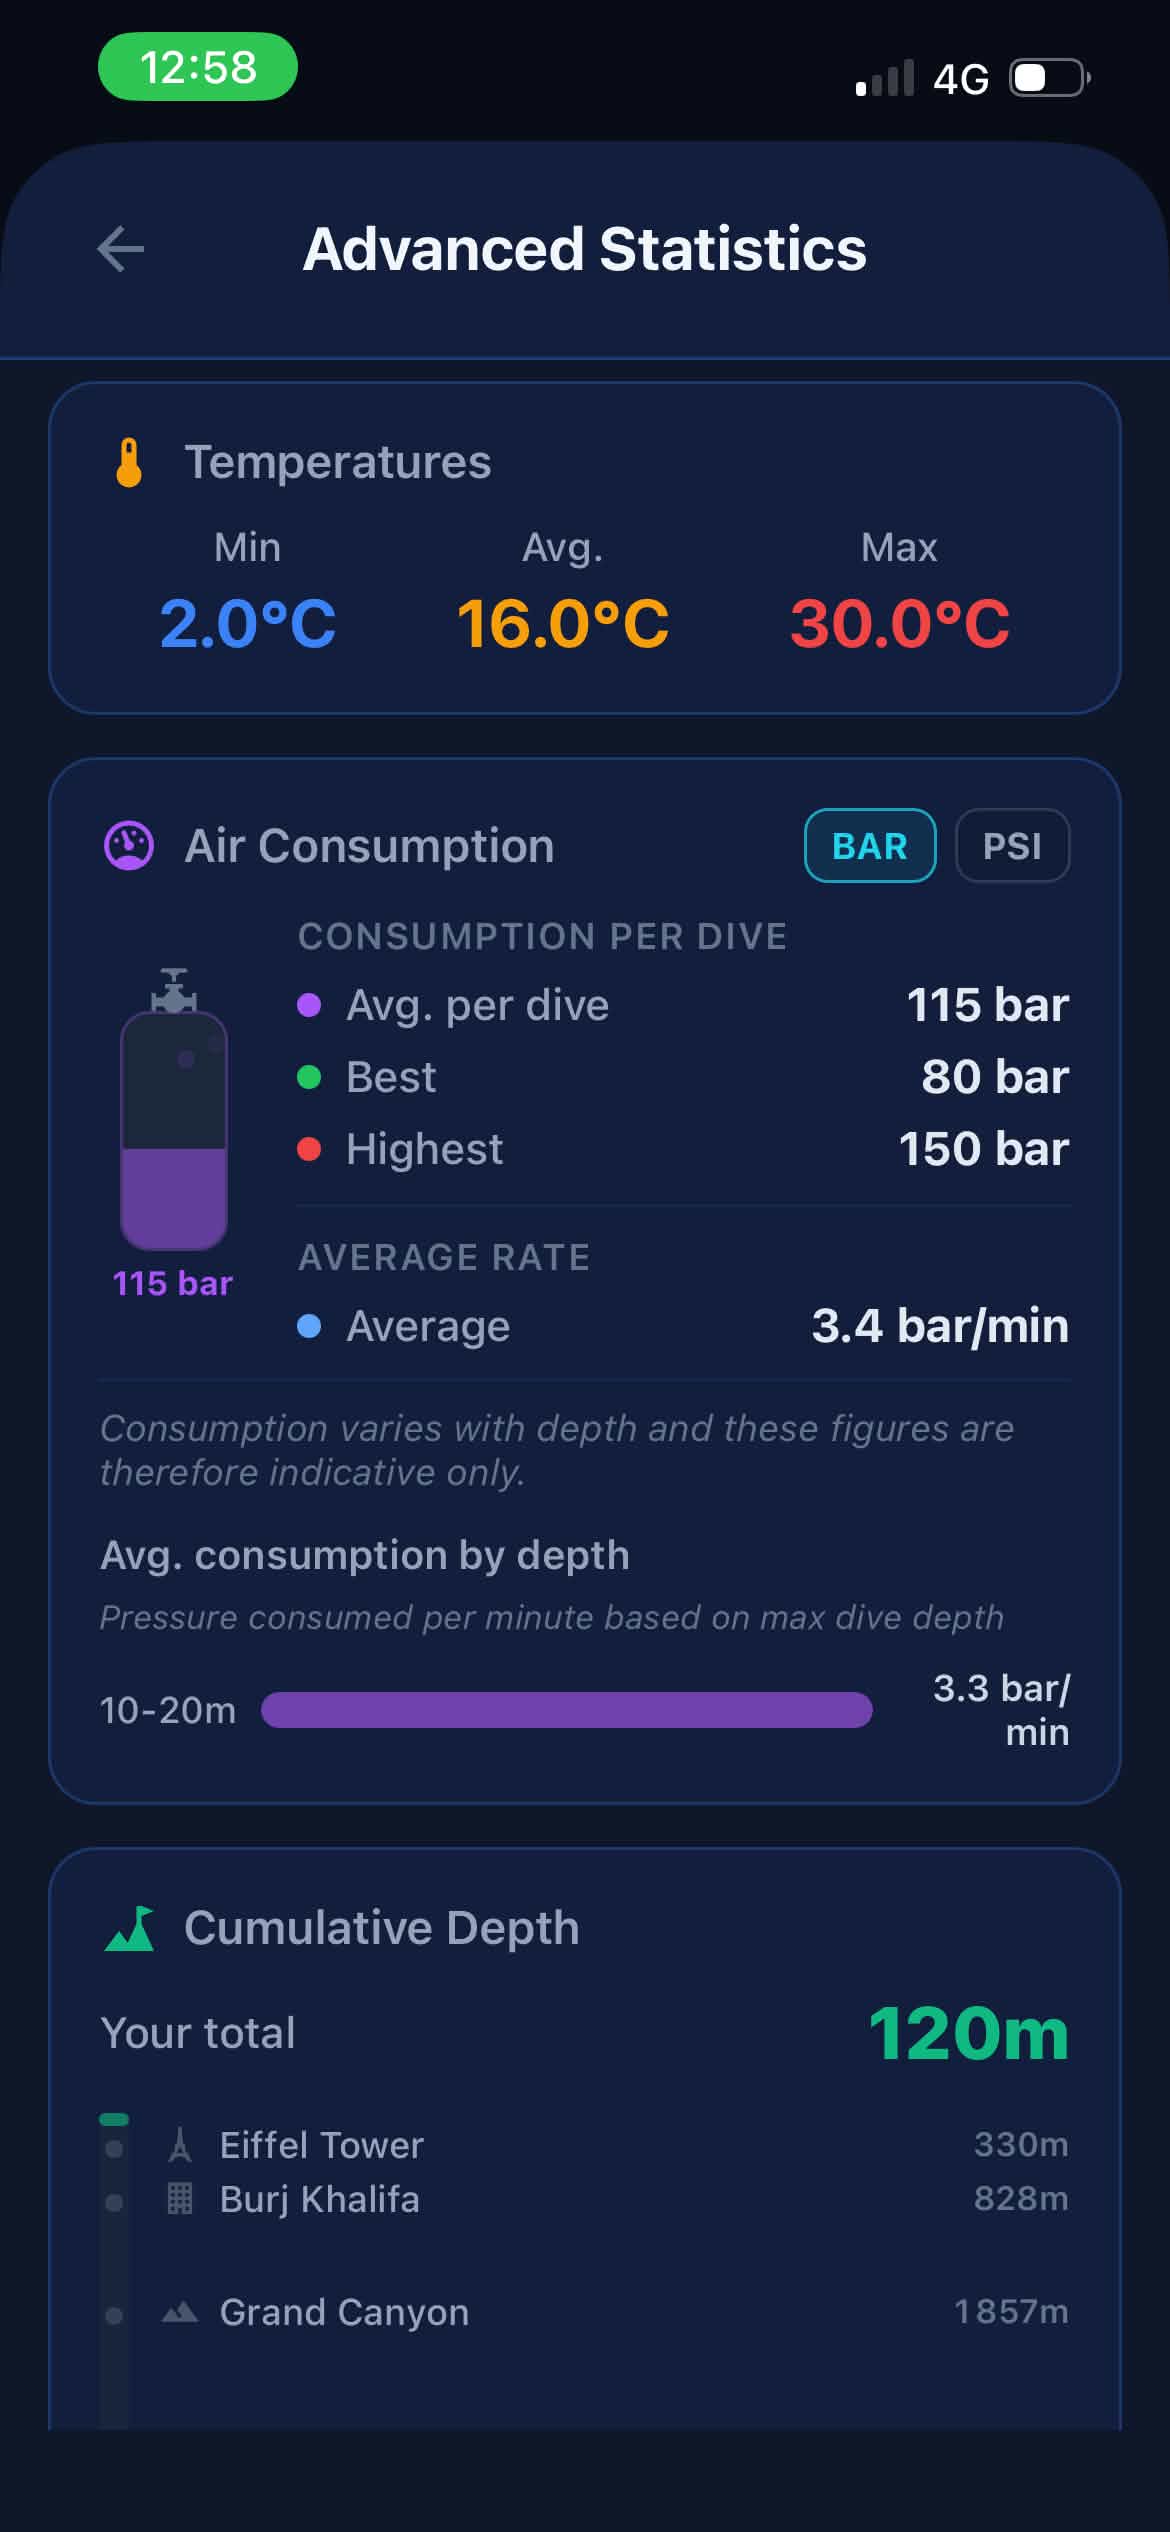Tap the Best consumption row
Screen dimensions: 1170x2532
[x=683, y=1077]
